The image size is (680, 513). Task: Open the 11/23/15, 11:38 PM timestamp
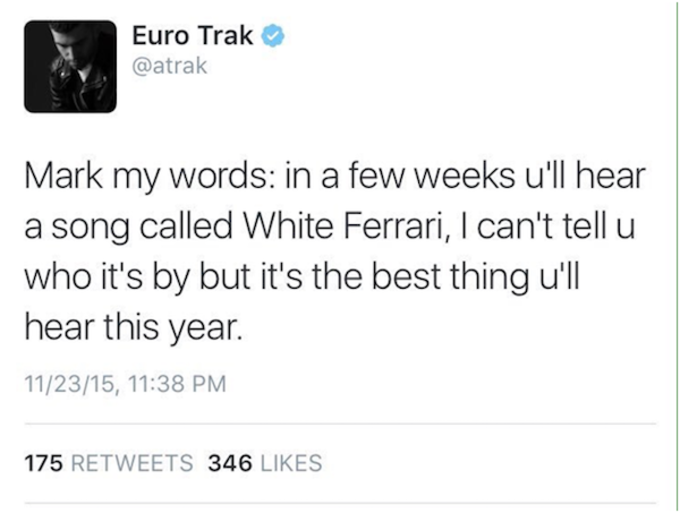(x=125, y=383)
